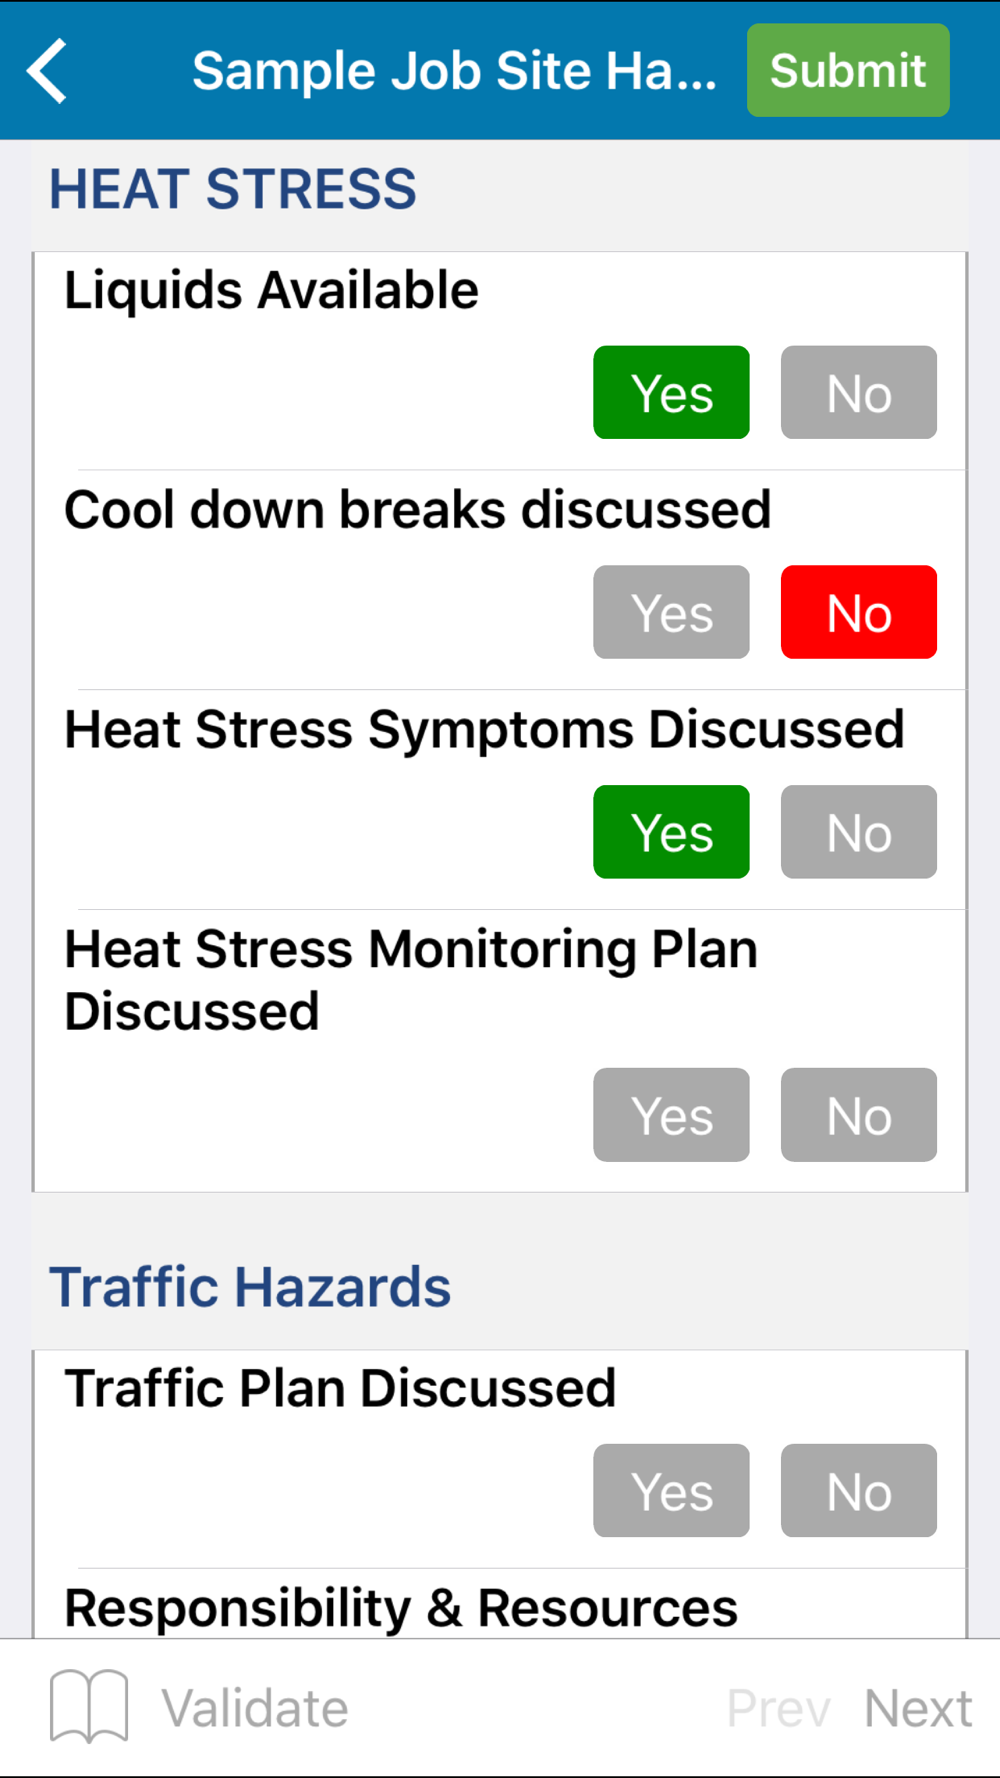Answer Yes for Traffic Plan Discussed

coord(671,1491)
